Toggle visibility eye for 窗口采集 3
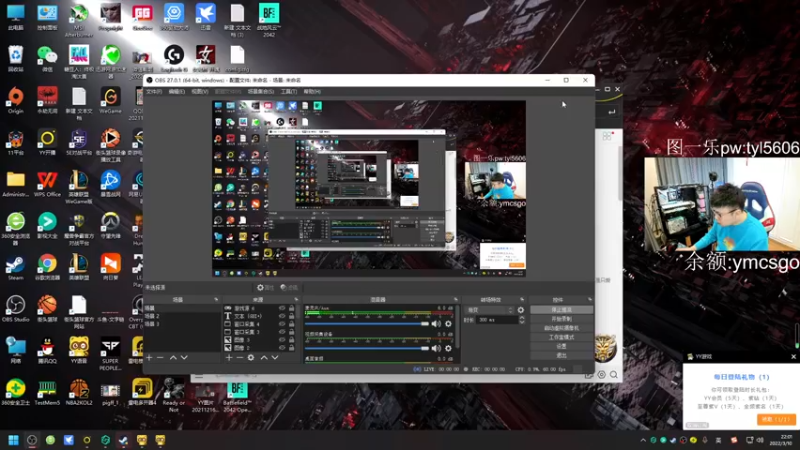The height and width of the screenshot is (450, 800). pyautogui.click(x=282, y=332)
